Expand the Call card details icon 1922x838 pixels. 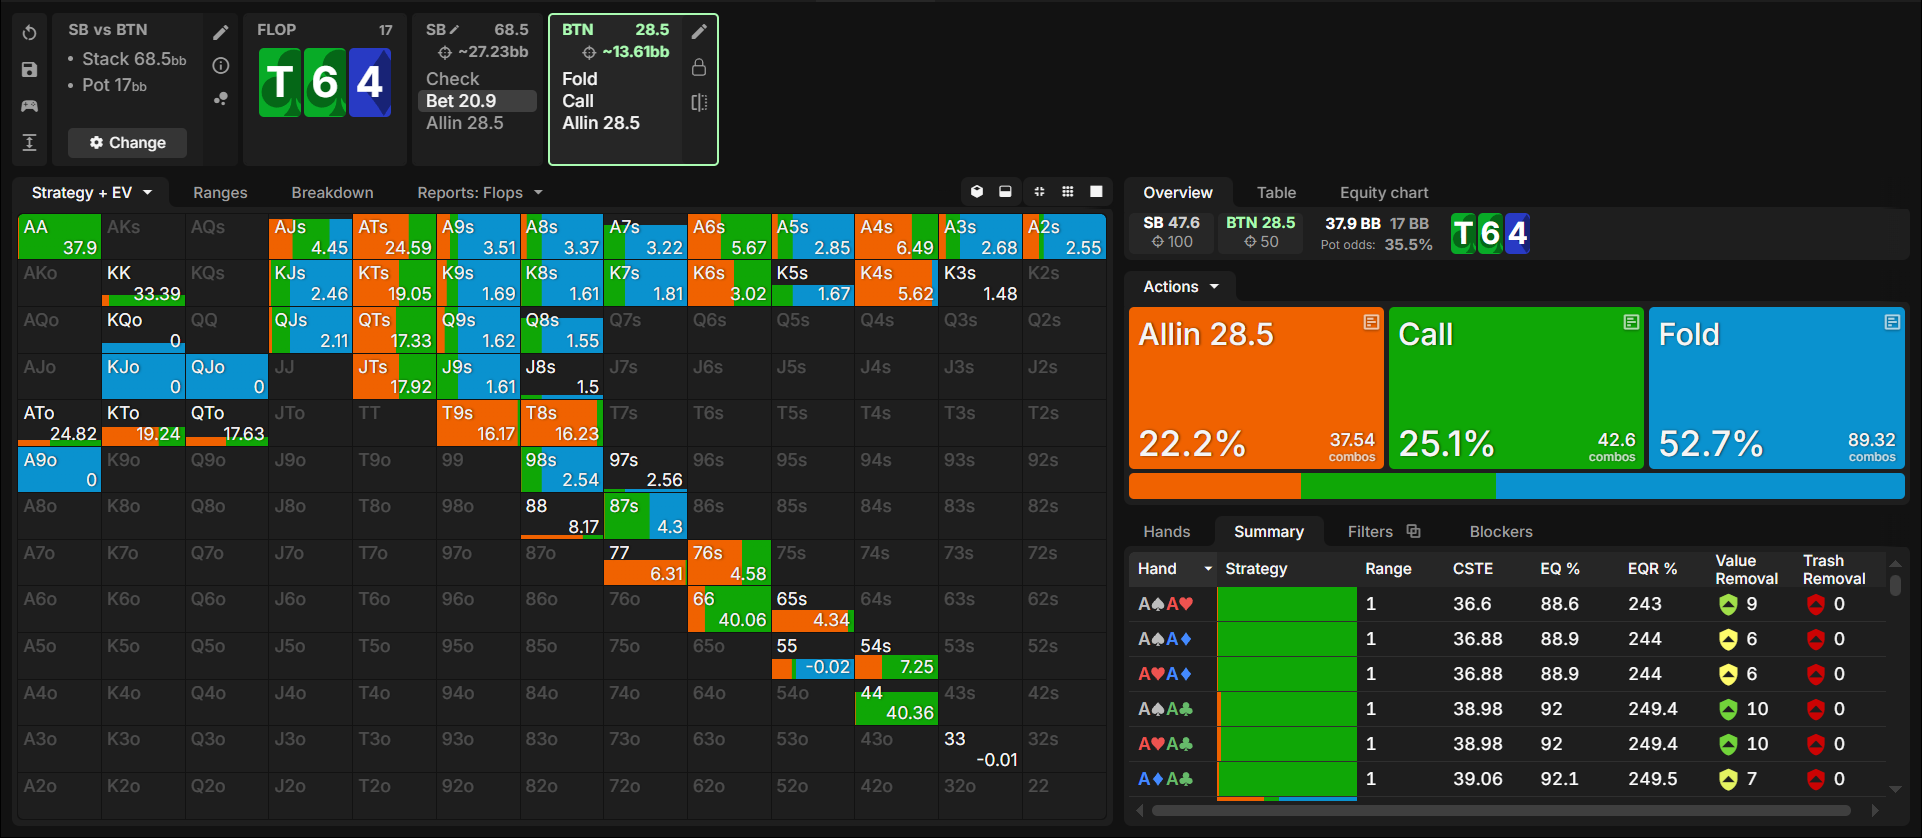pyautogui.click(x=1631, y=322)
